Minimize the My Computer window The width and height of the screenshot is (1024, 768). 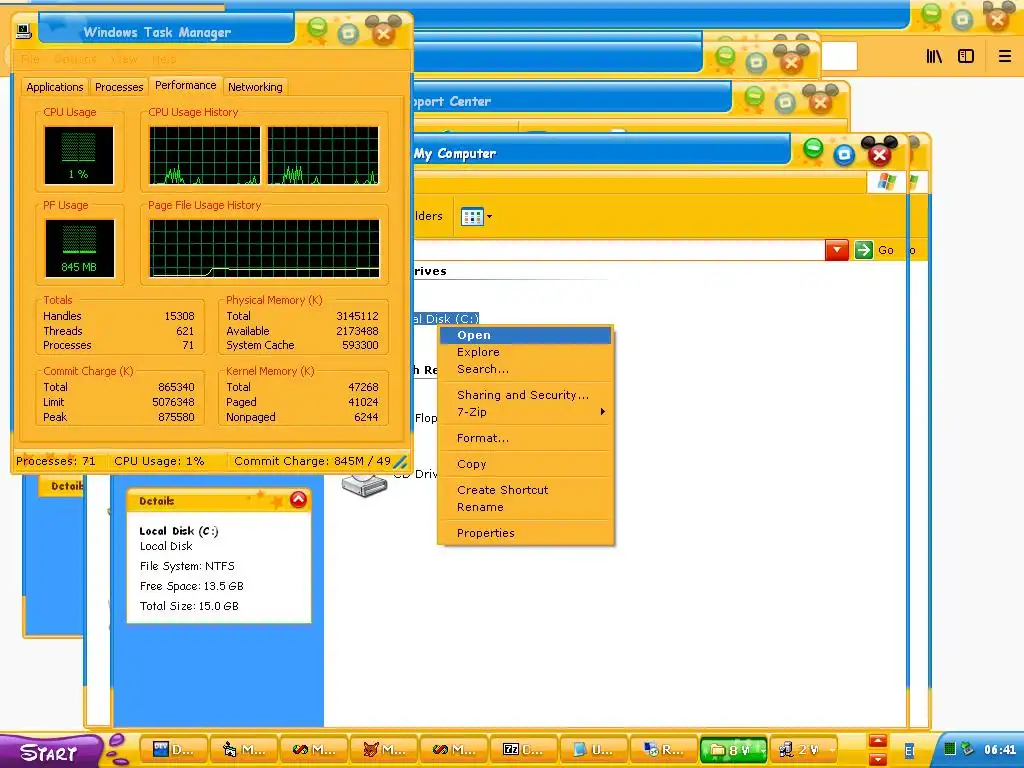tap(812, 148)
